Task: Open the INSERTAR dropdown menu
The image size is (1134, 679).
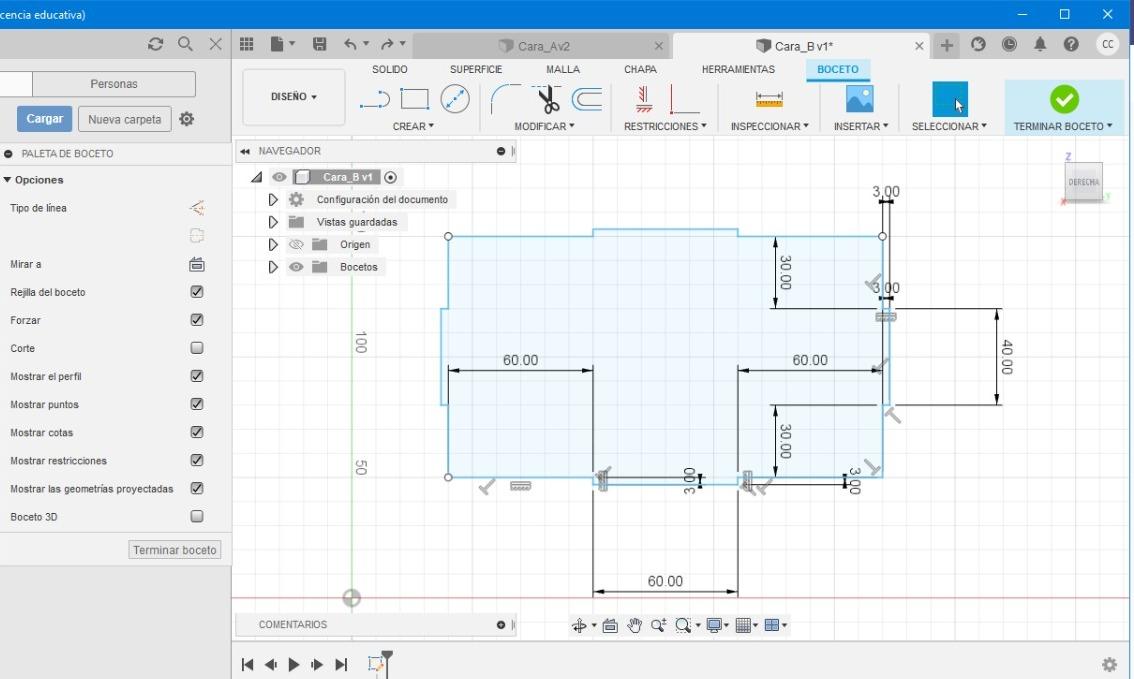Action: coord(861,126)
